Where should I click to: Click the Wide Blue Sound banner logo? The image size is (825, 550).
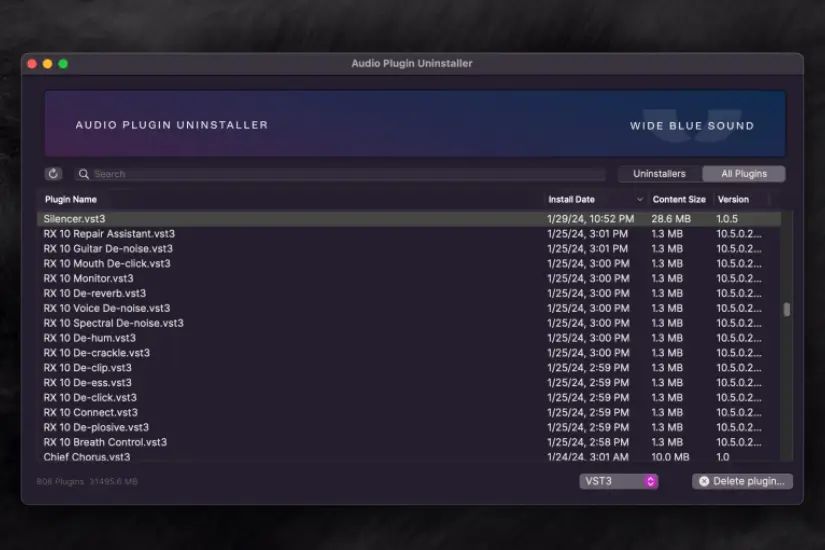(692, 126)
